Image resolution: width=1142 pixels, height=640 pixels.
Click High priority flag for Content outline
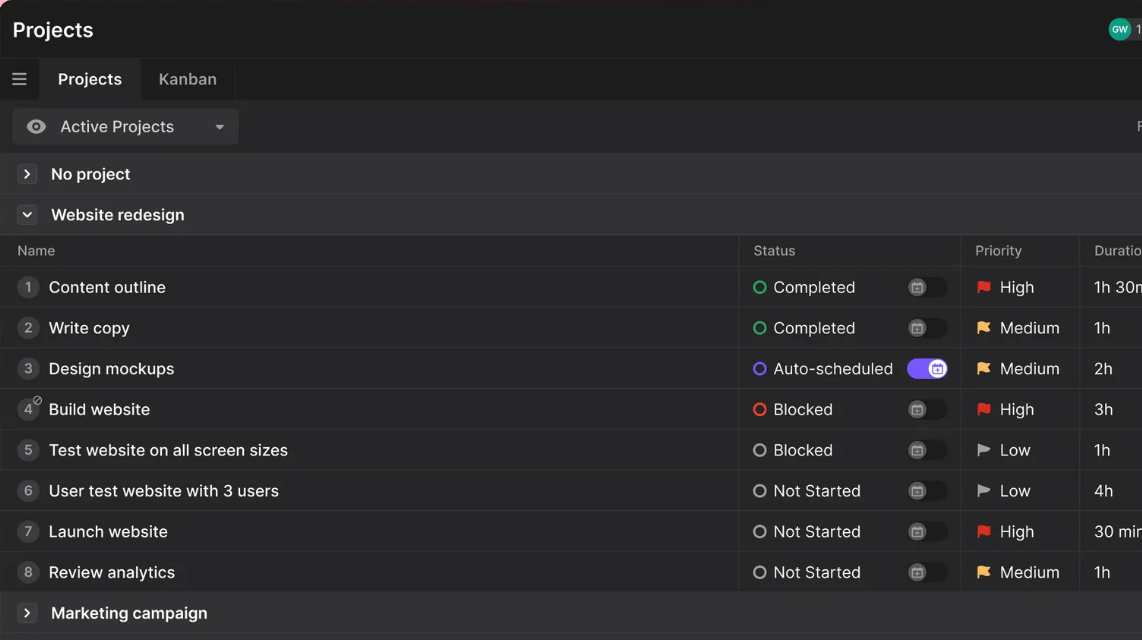984,288
